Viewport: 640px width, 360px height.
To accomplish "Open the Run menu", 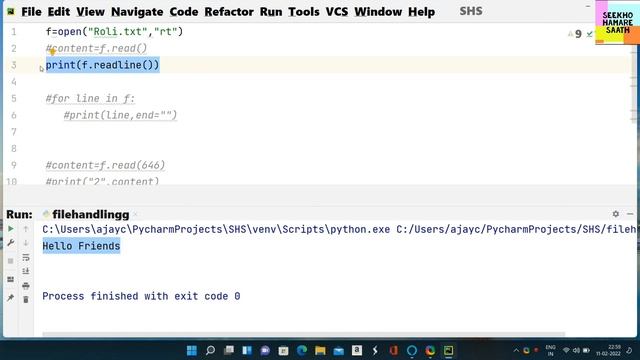I will 271,12.
